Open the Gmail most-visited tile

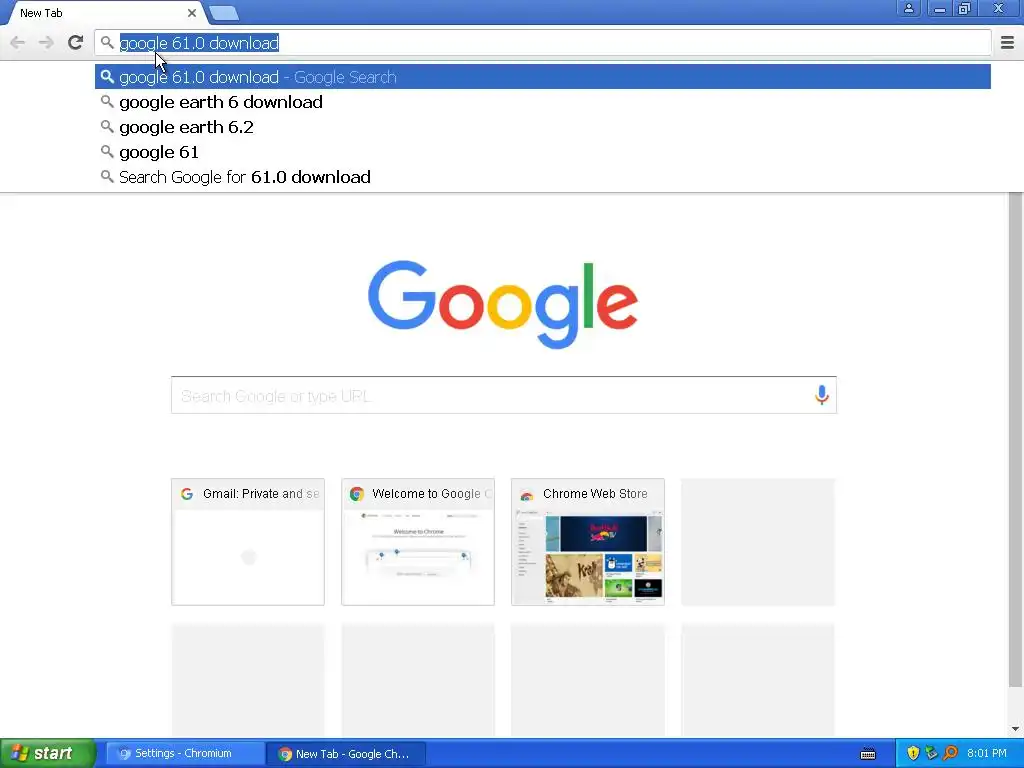[x=248, y=542]
